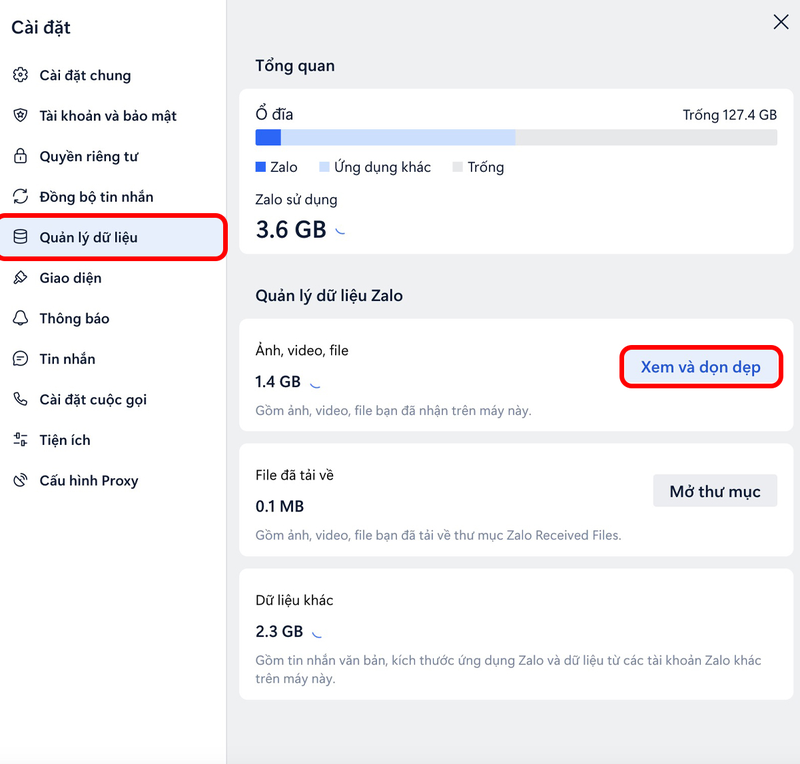Viewport: 800px width, 764px height.
Task: Click the 1.4 GB media size value
Action: click(278, 381)
